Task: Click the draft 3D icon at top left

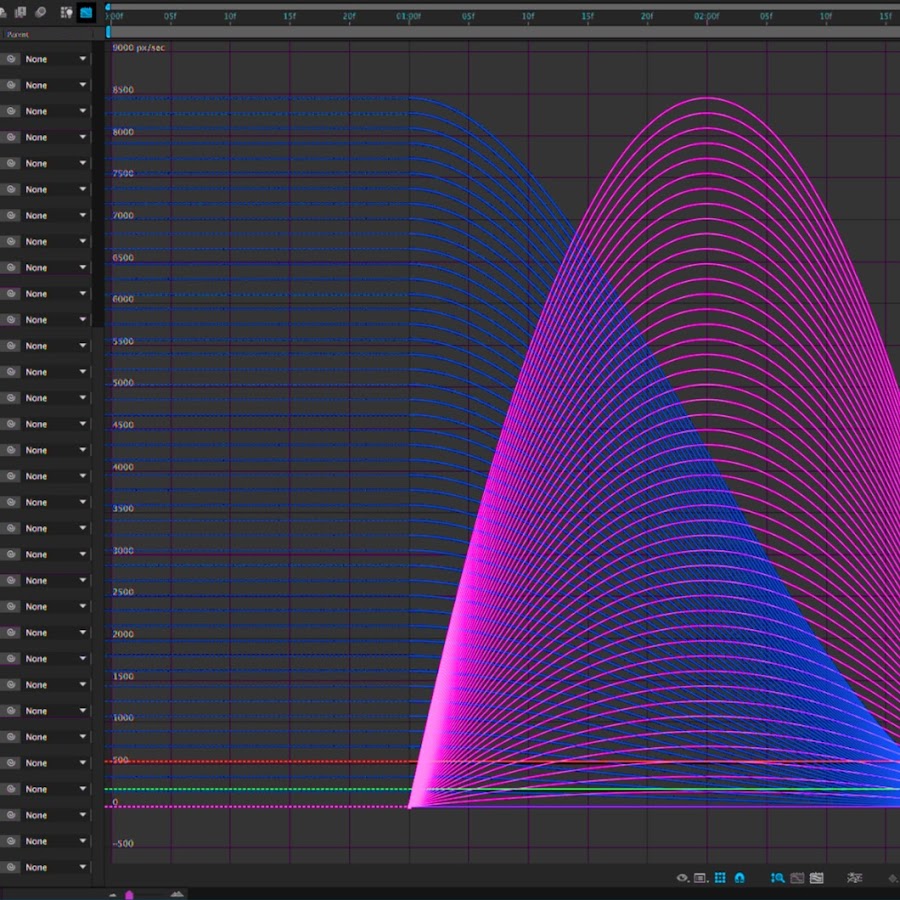Action: pyautogui.click(x=5, y=13)
